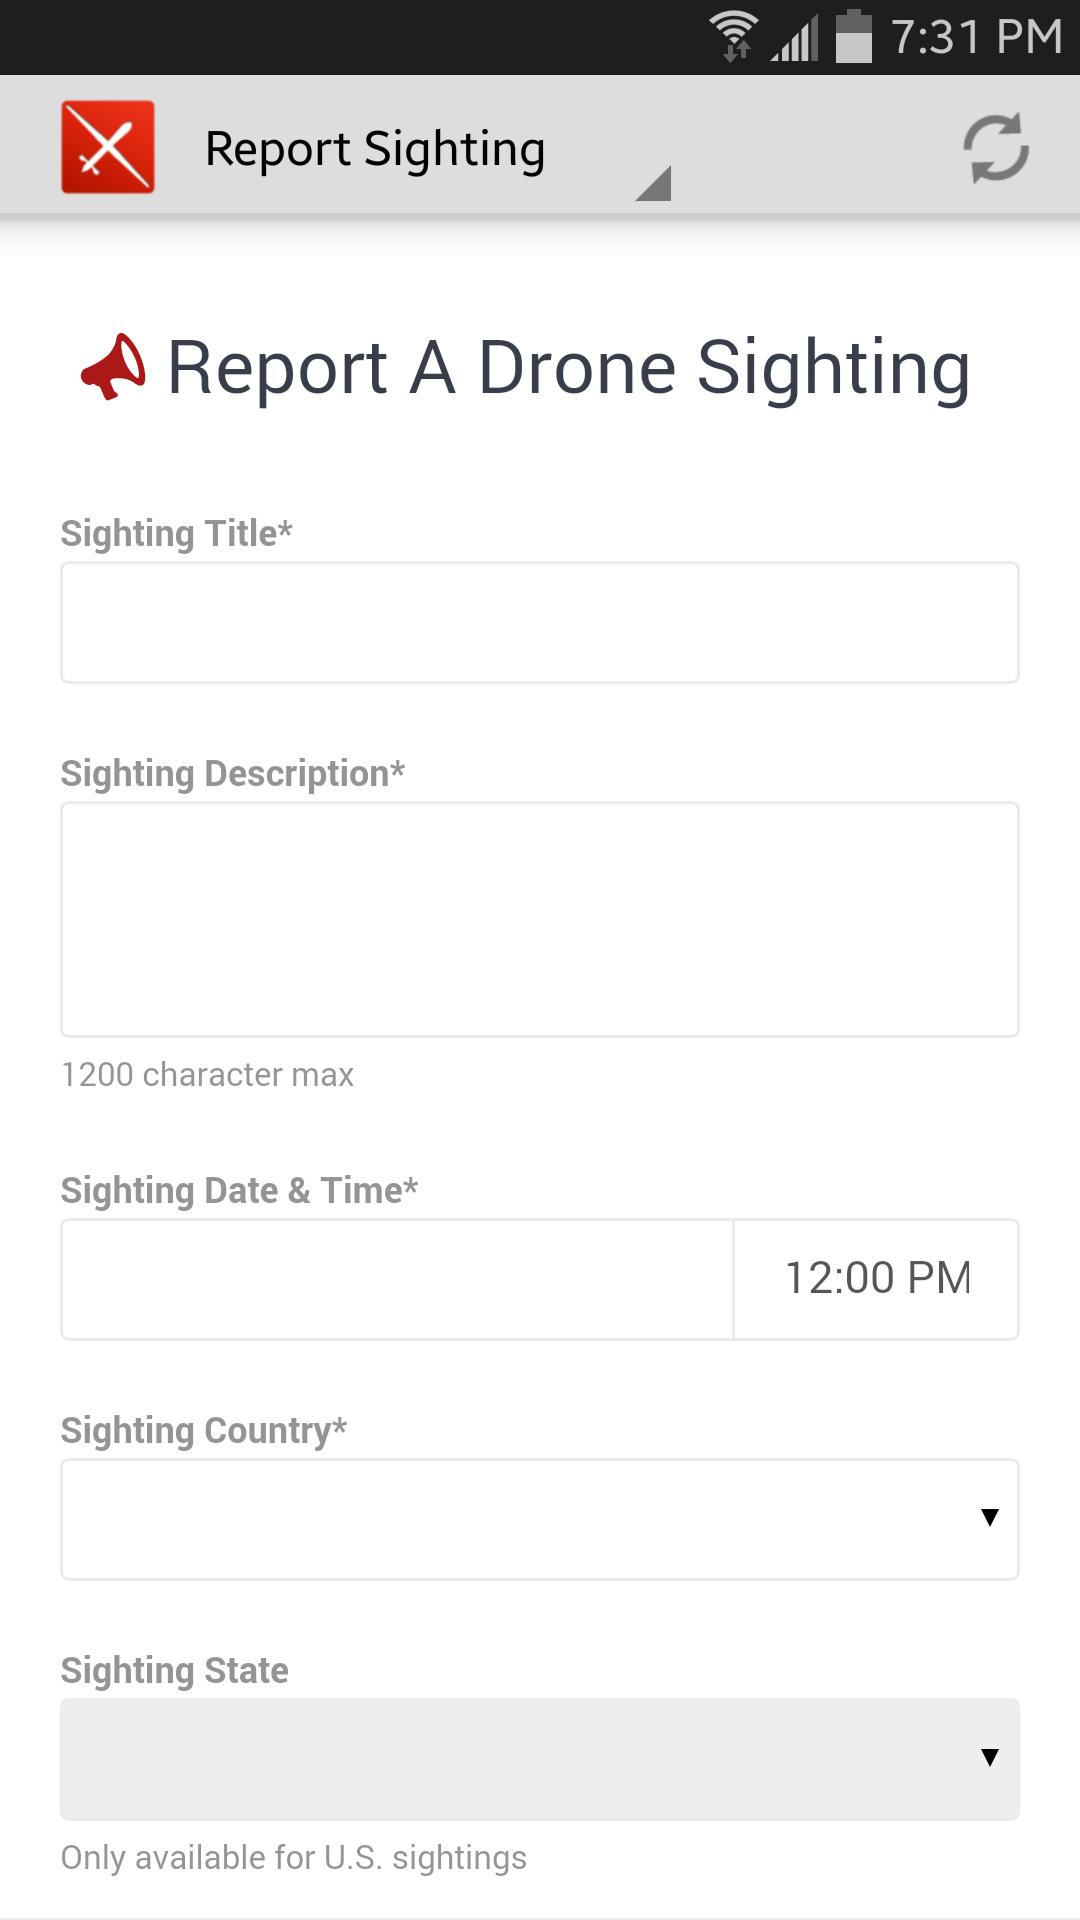
Task: Open the navigation spinner triangle beside Report Sighting
Action: (654, 182)
